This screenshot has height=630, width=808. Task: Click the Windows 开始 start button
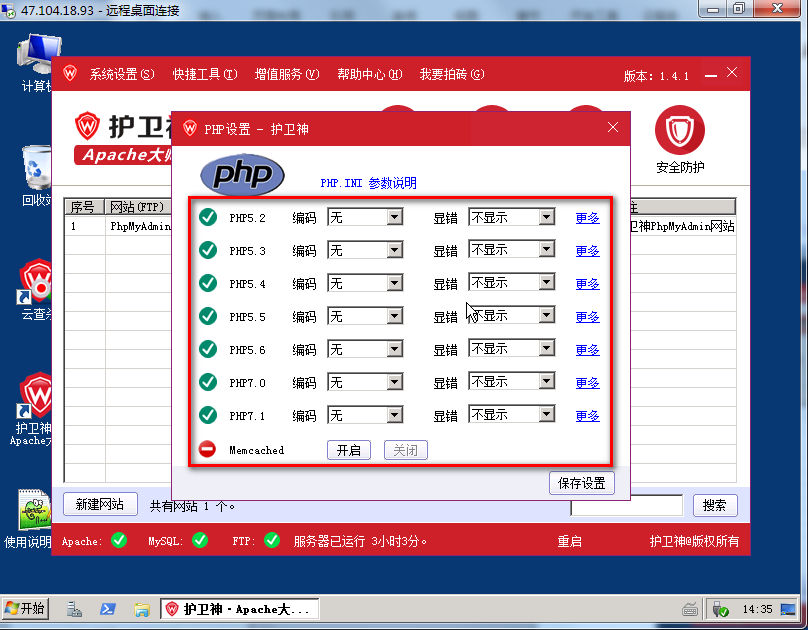pos(25,609)
